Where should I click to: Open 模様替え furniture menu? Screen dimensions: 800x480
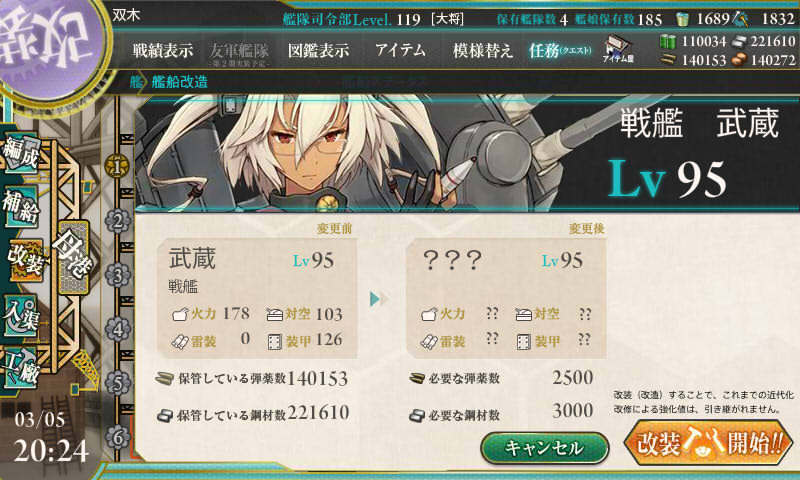pos(482,50)
